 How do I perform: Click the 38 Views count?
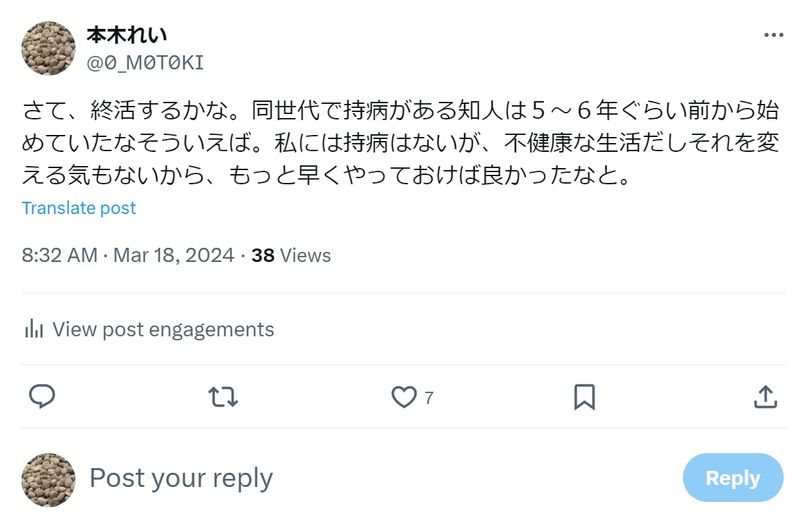(x=291, y=255)
